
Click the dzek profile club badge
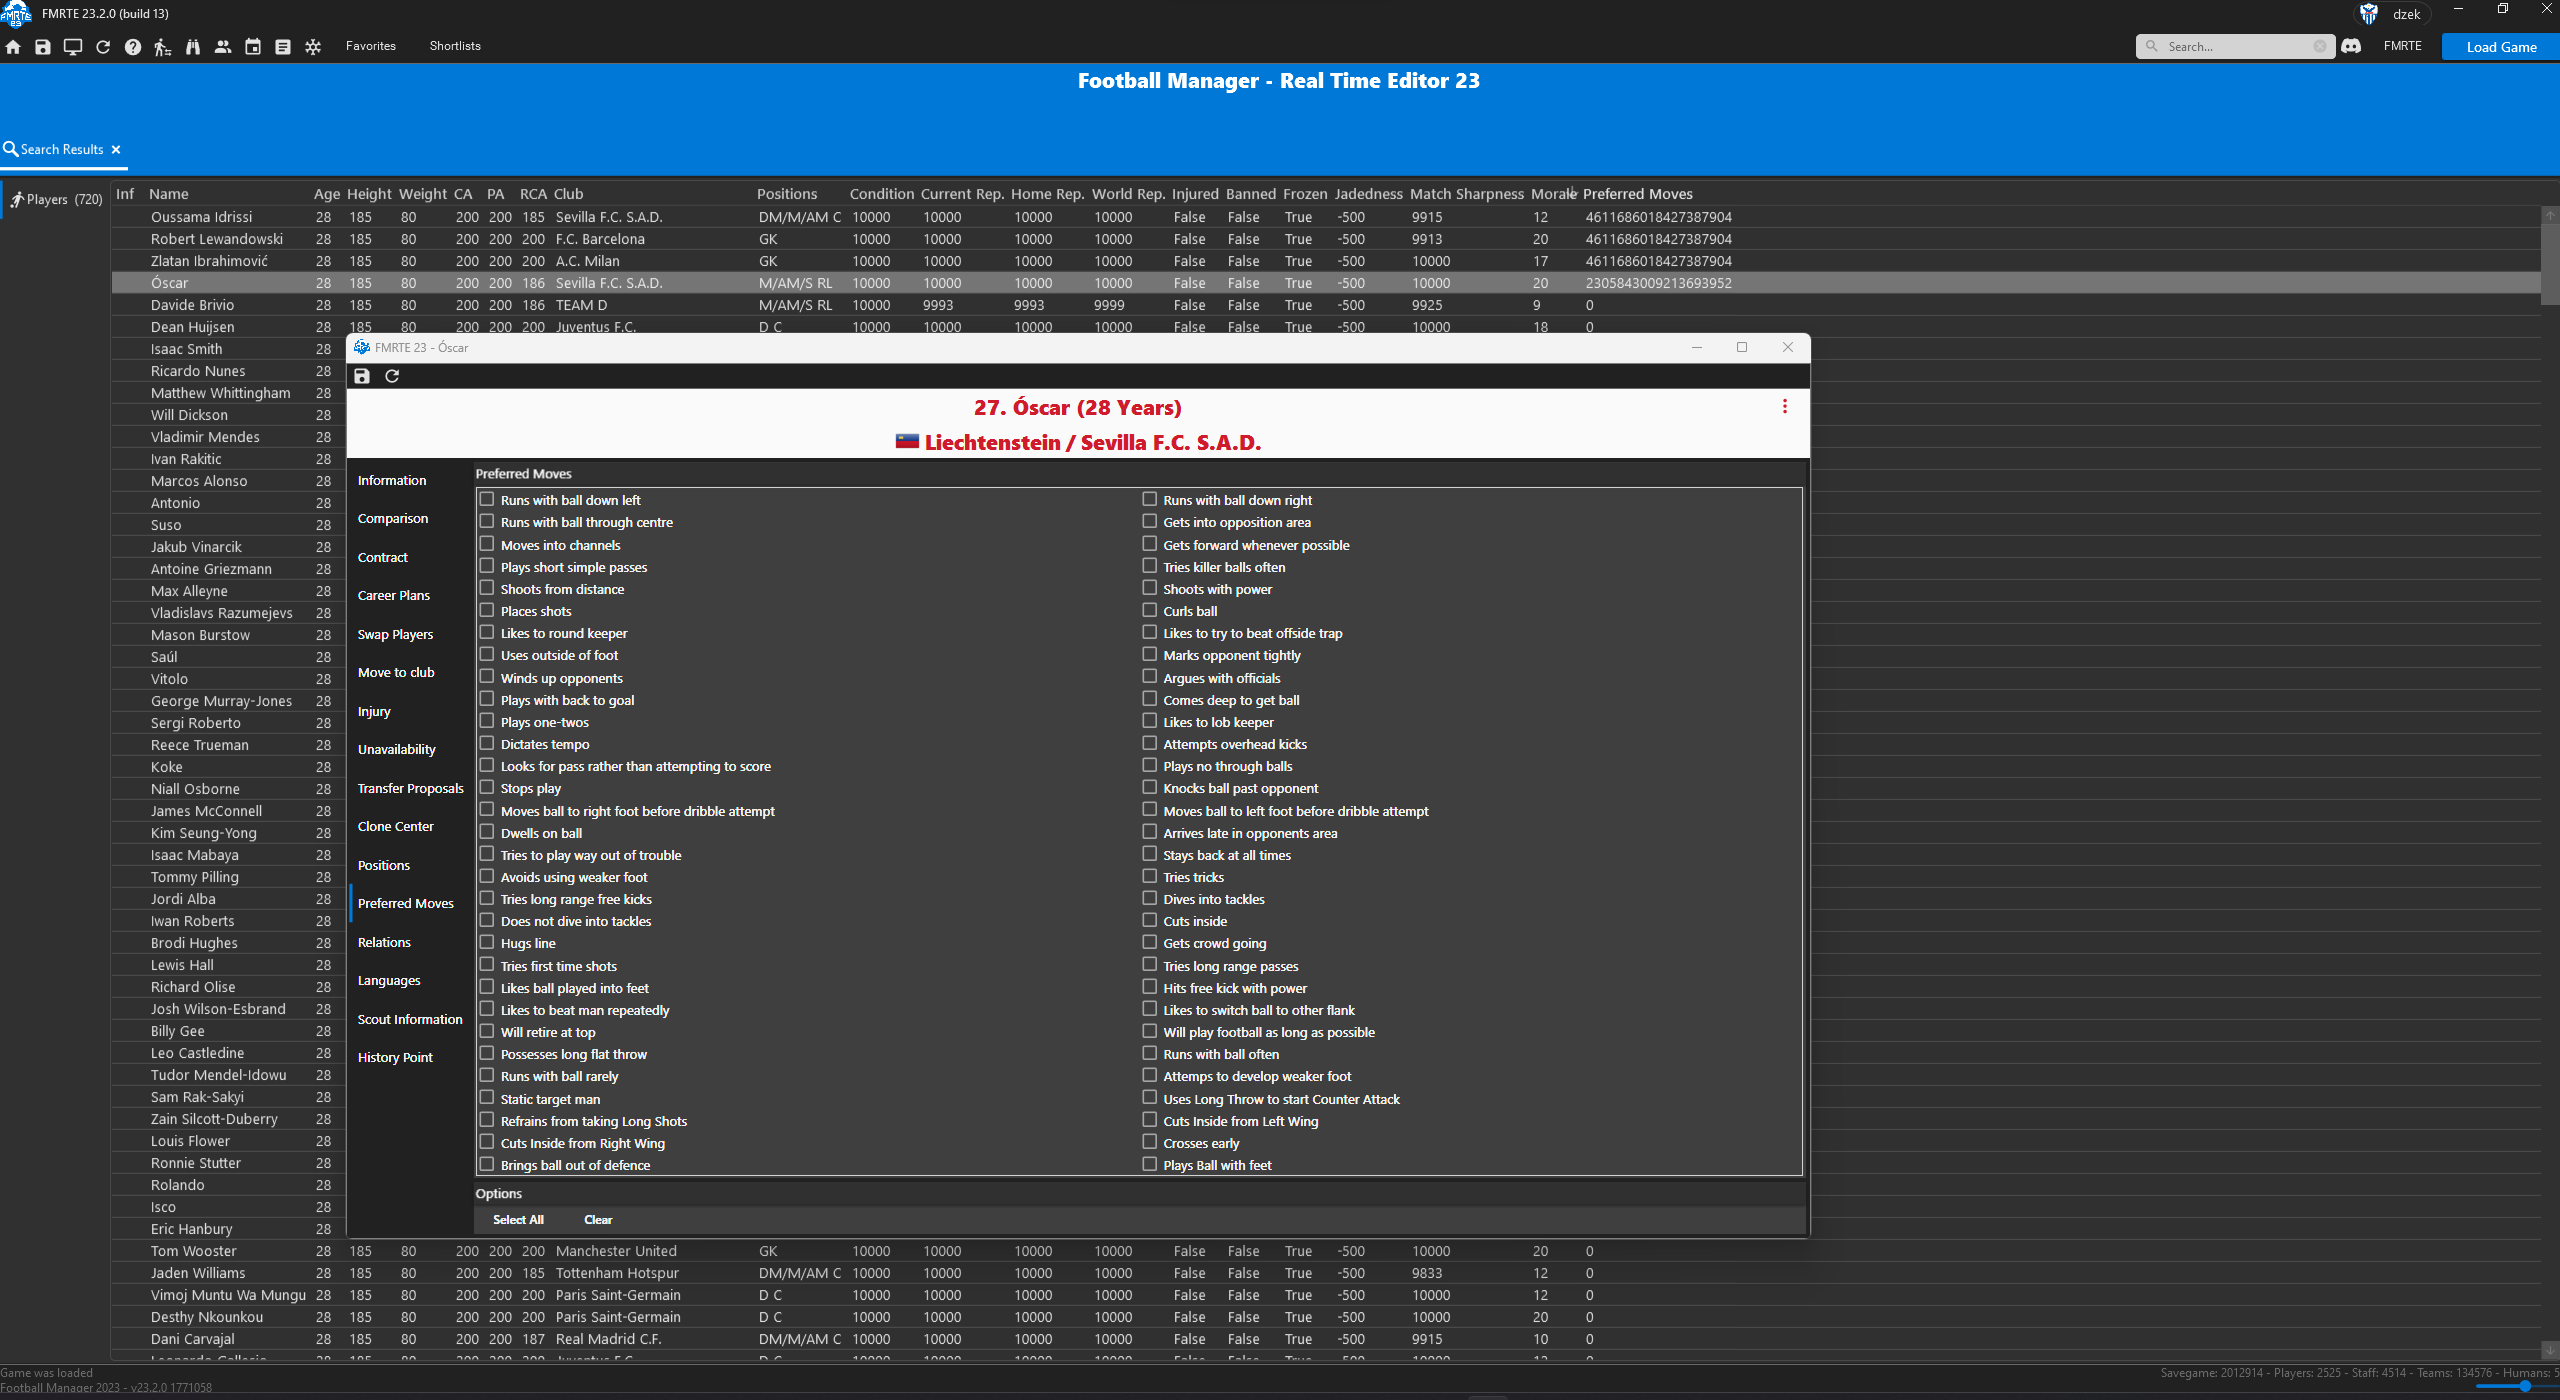[x=2369, y=14]
